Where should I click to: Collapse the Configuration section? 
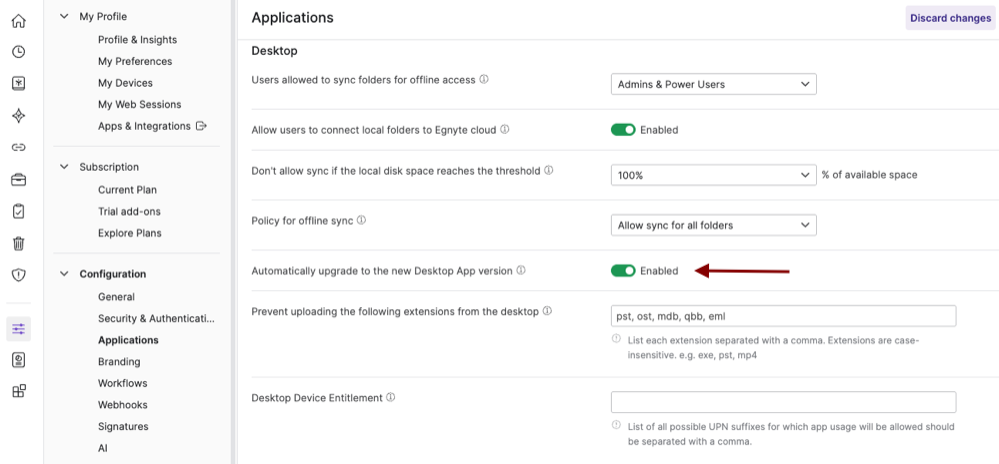pos(64,274)
